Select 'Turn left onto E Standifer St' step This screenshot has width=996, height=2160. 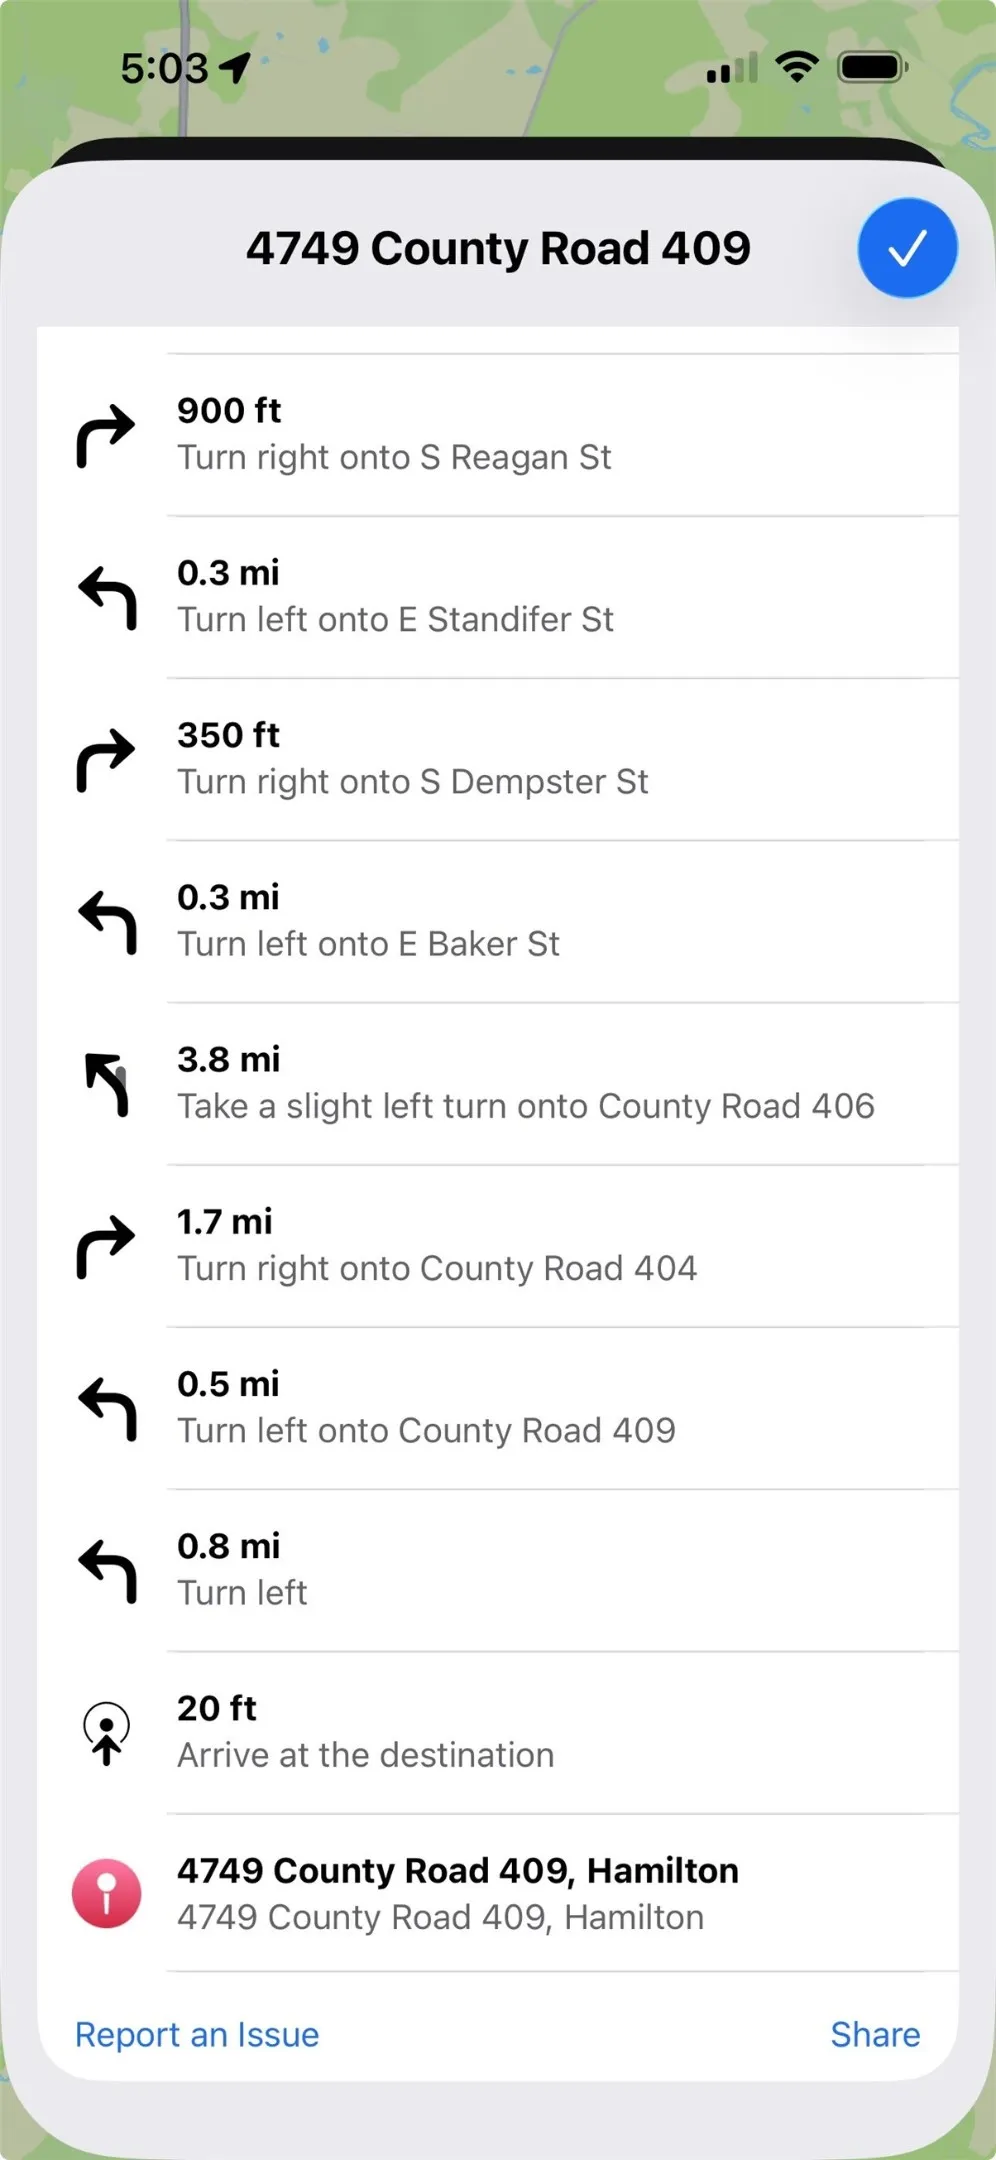click(x=498, y=597)
